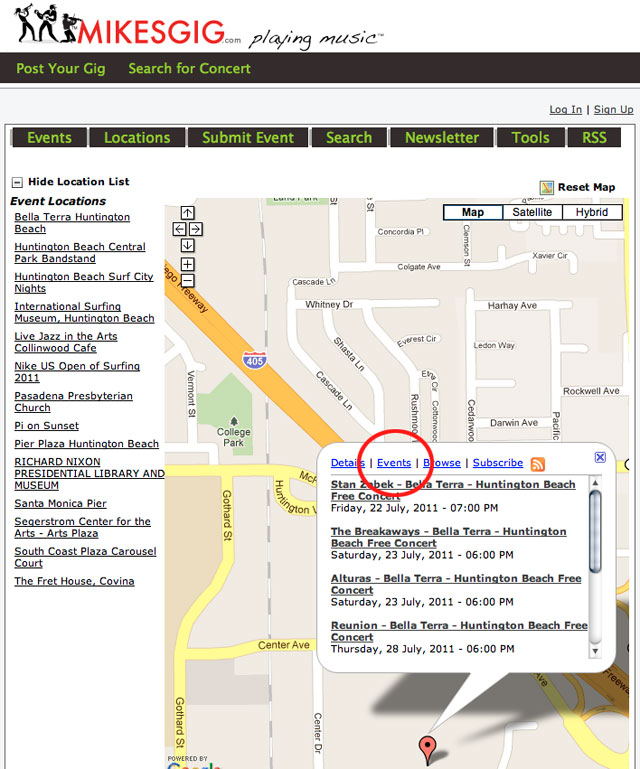Image resolution: width=640 pixels, height=769 pixels.
Task: Open Segerstrom Center for the Arts location
Action: click(82, 527)
